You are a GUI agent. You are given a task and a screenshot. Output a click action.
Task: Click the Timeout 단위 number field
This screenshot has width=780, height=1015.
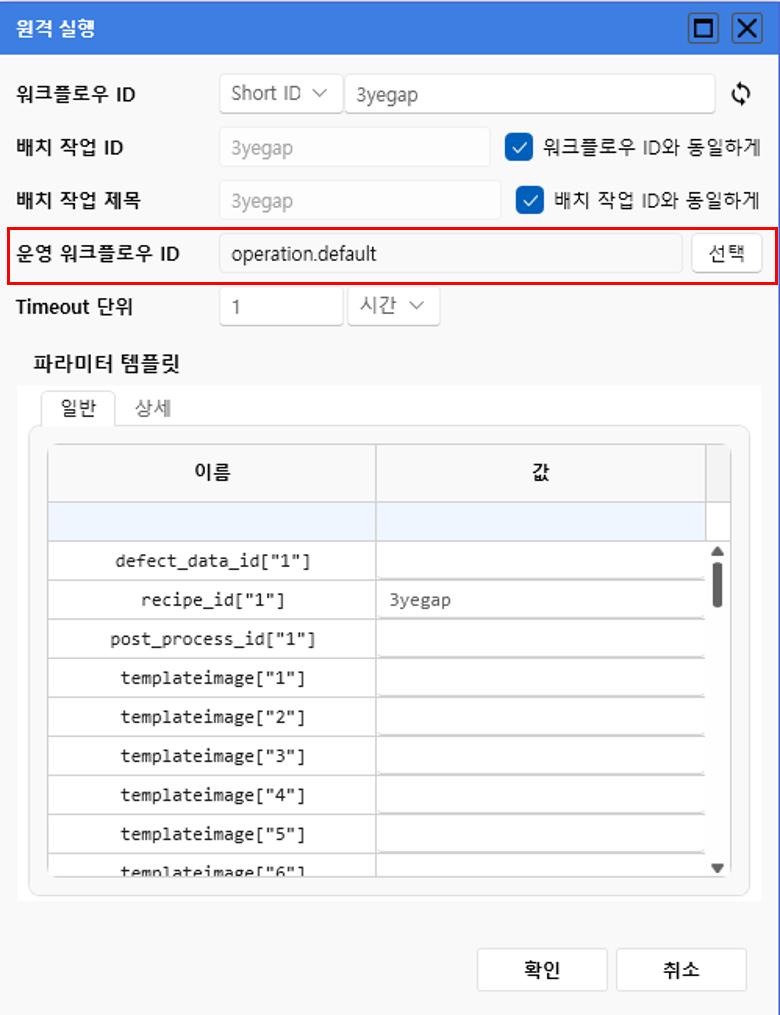[280, 307]
